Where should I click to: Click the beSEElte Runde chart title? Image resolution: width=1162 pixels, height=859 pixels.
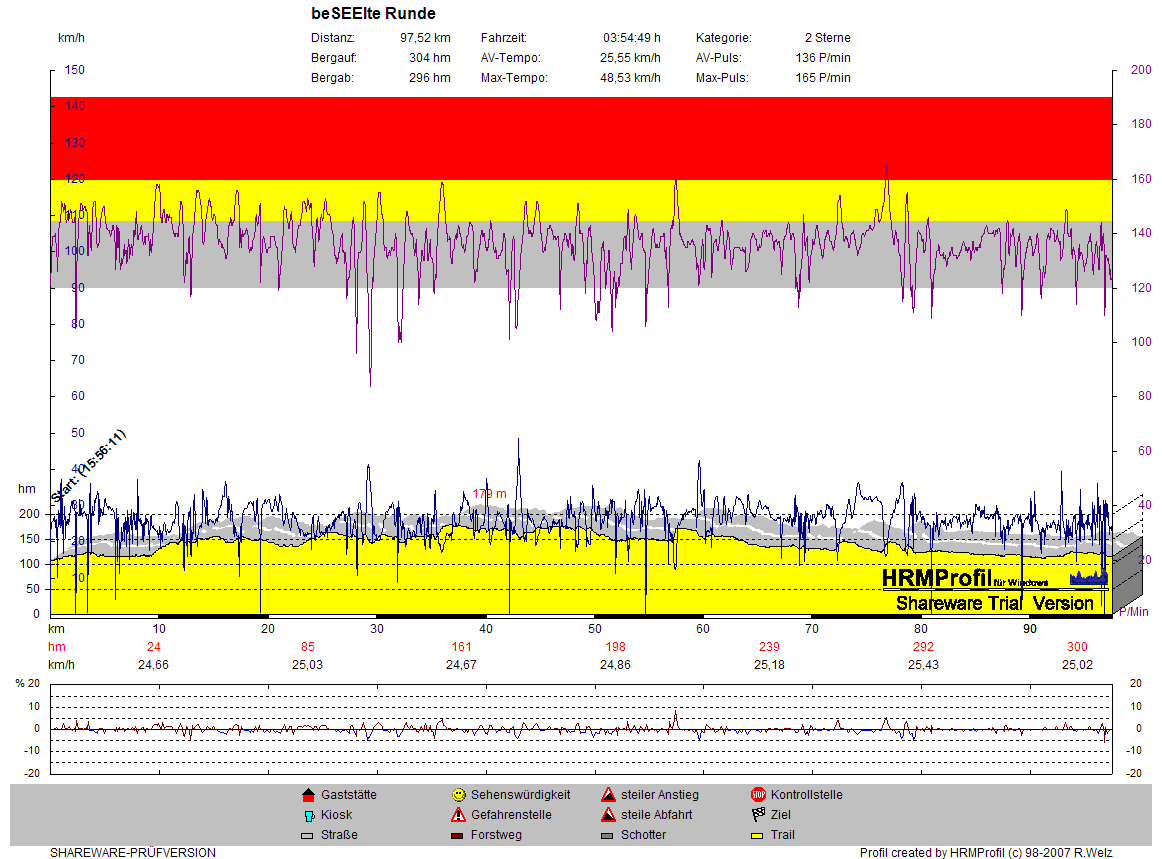[373, 14]
